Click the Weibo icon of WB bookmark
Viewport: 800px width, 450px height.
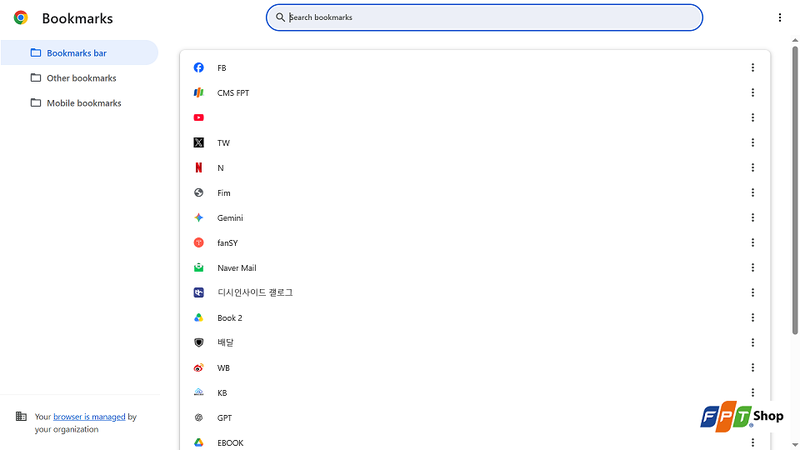pos(198,368)
